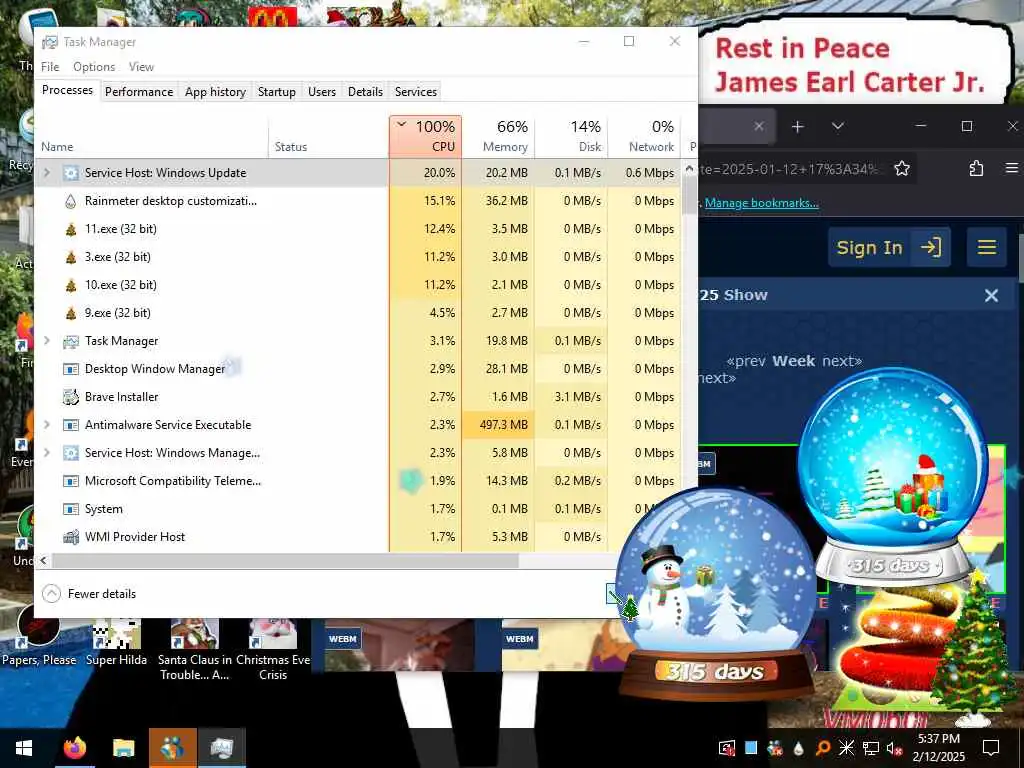
Task: Expand Service Host: Windows Management row
Action: pos(47,453)
